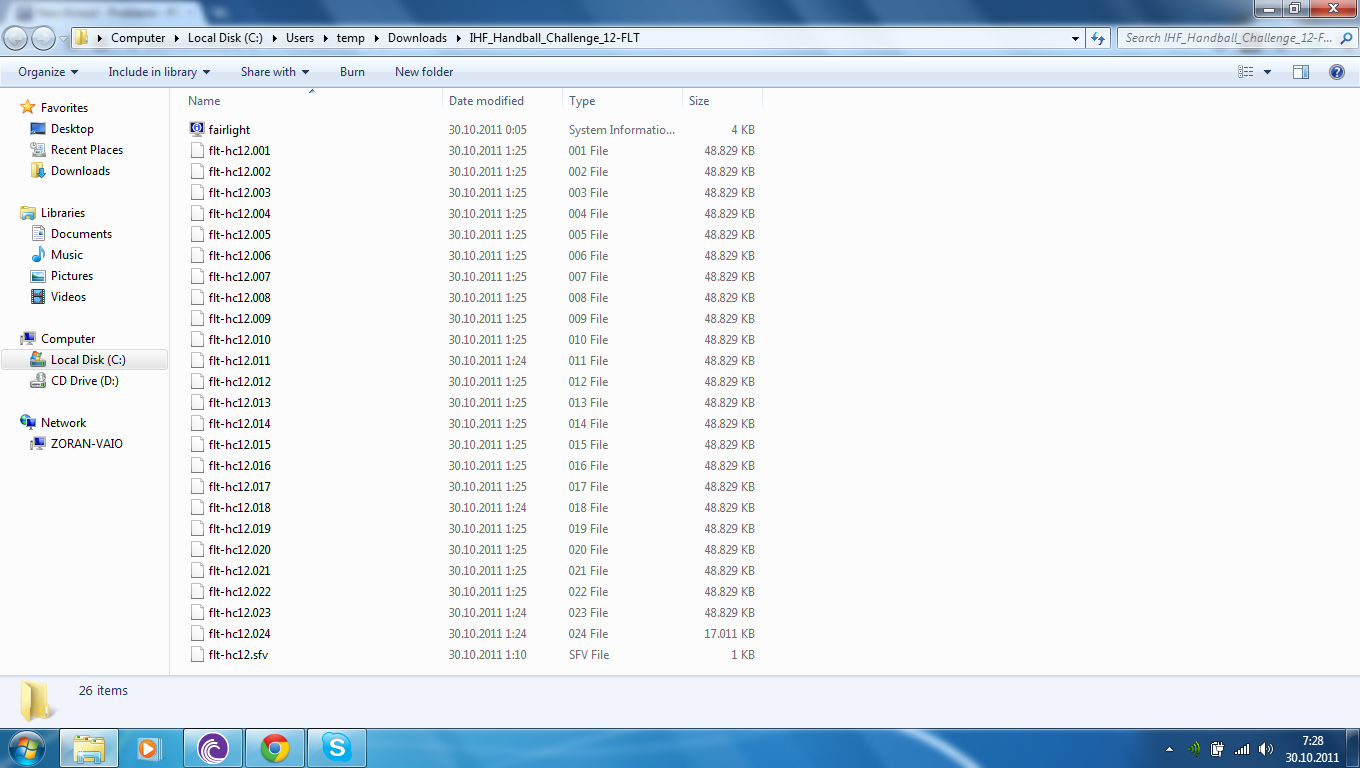Screen dimensions: 1360x768
Task: Click the ZORAN-VAIO network computer icon
Action: [x=38, y=444]
